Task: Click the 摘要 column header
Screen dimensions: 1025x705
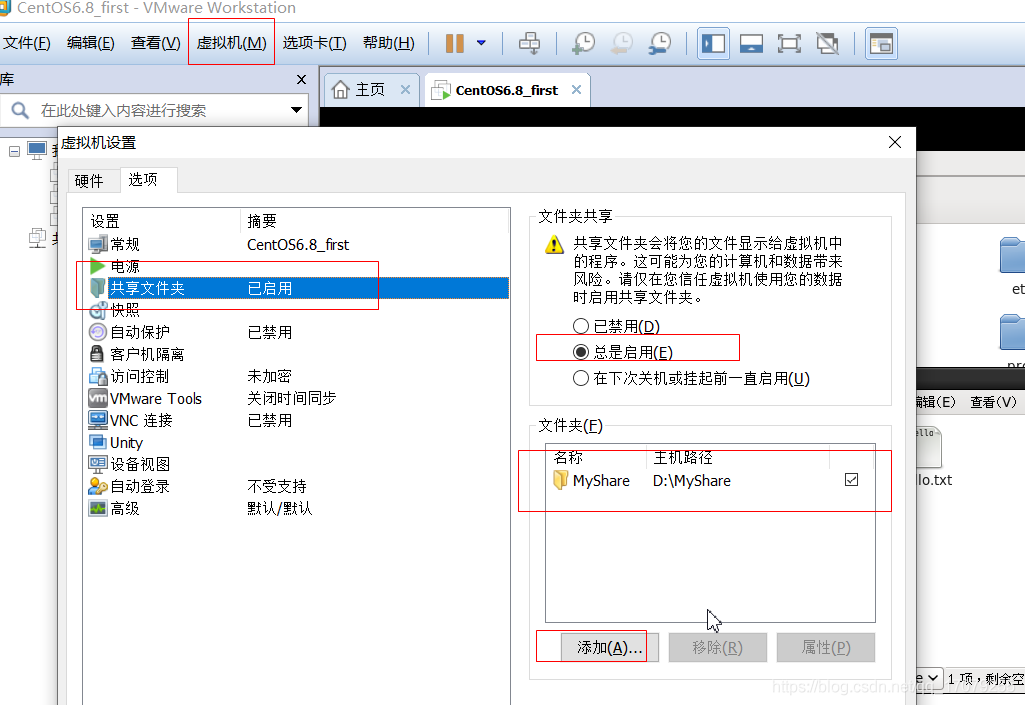Action: click(375, 221)
